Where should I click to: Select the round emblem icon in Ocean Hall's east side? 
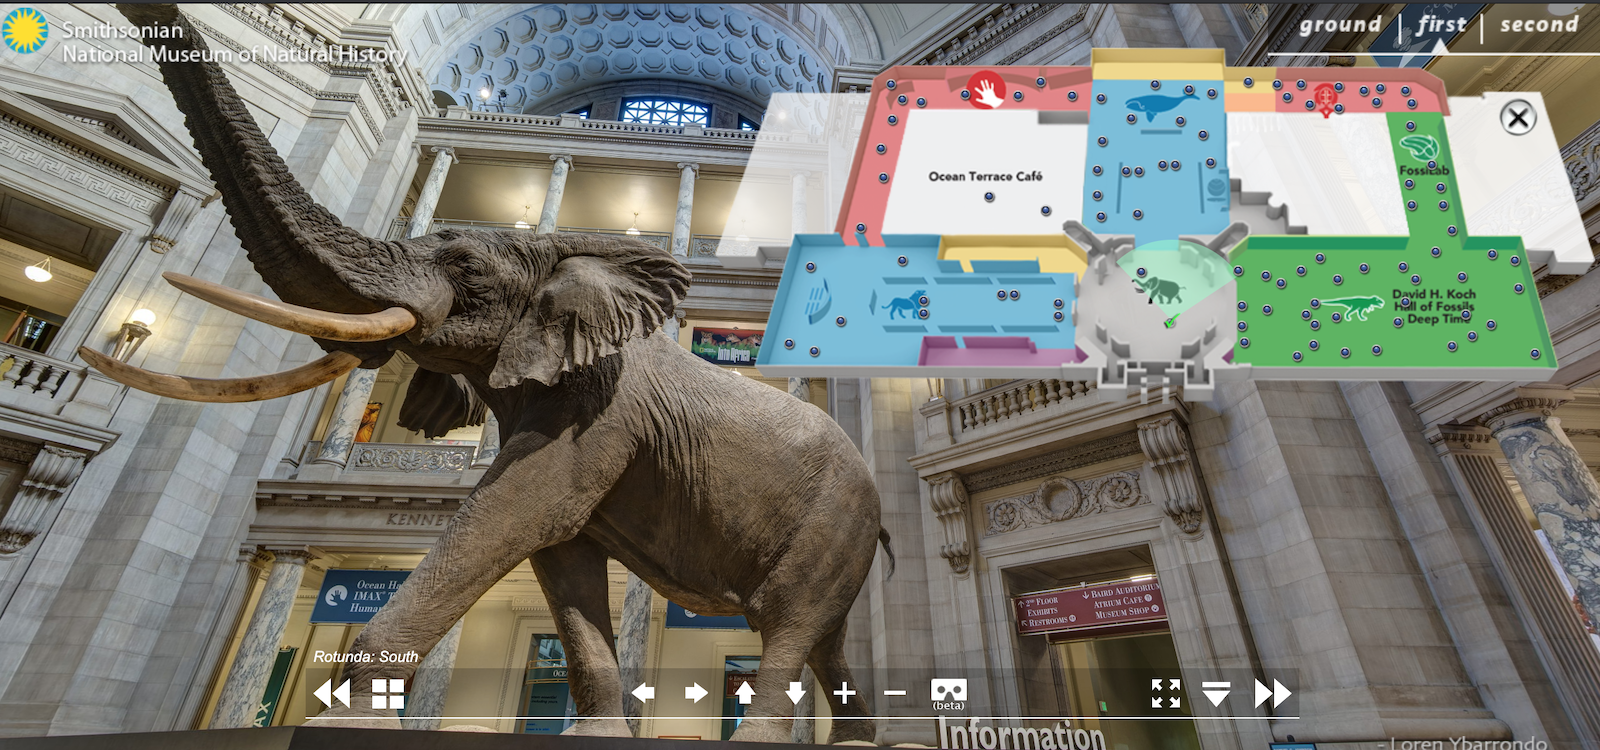tap(1216, 188)
